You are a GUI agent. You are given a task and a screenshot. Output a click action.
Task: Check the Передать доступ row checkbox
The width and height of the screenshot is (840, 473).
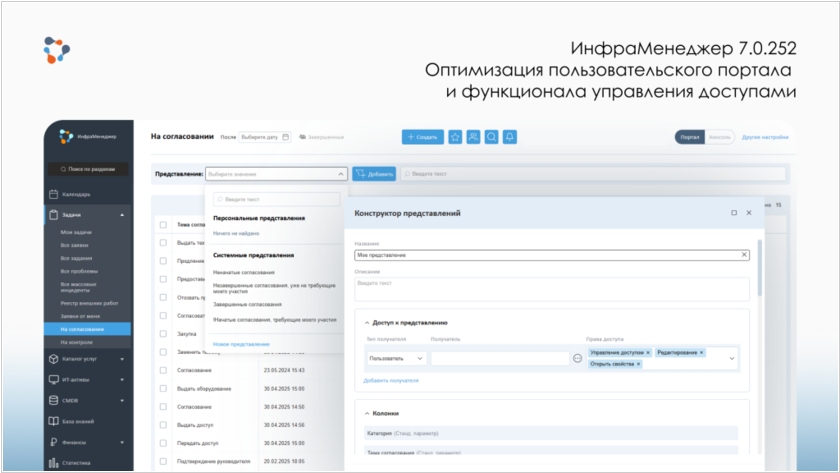(x=163, y=443)
